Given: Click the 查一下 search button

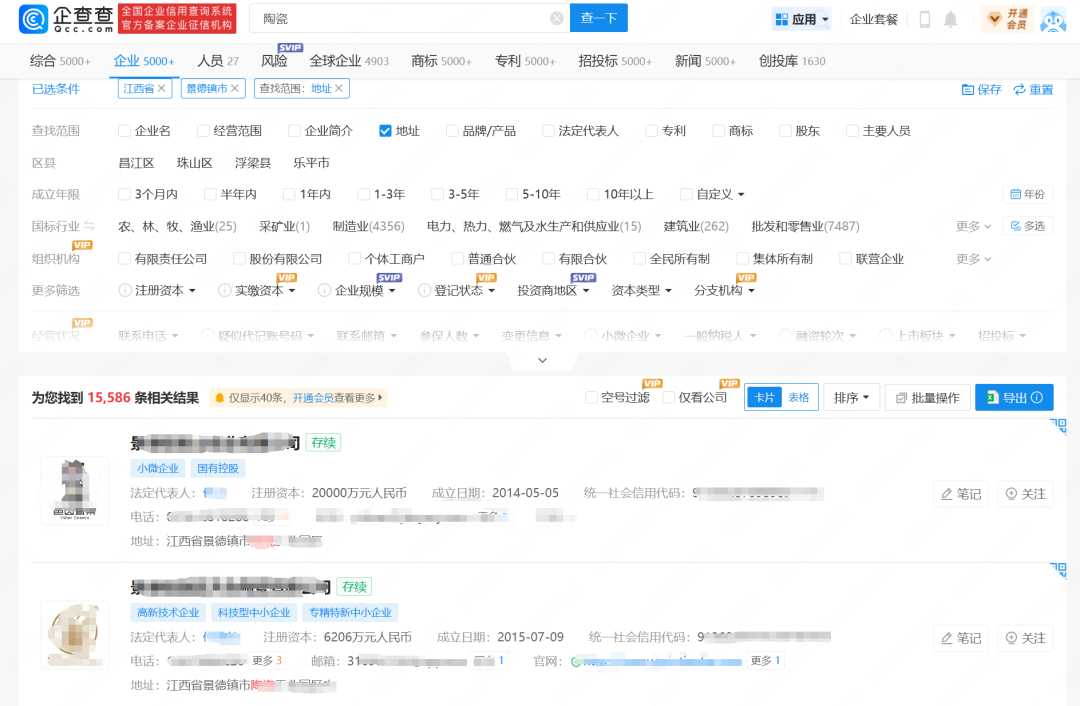Looking at the screenshot, I should pyautogui.click(x=599, y=19).
